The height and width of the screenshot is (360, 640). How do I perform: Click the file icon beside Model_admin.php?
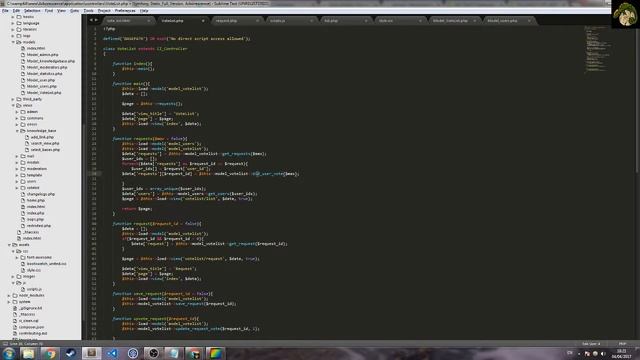pos(23,55)
